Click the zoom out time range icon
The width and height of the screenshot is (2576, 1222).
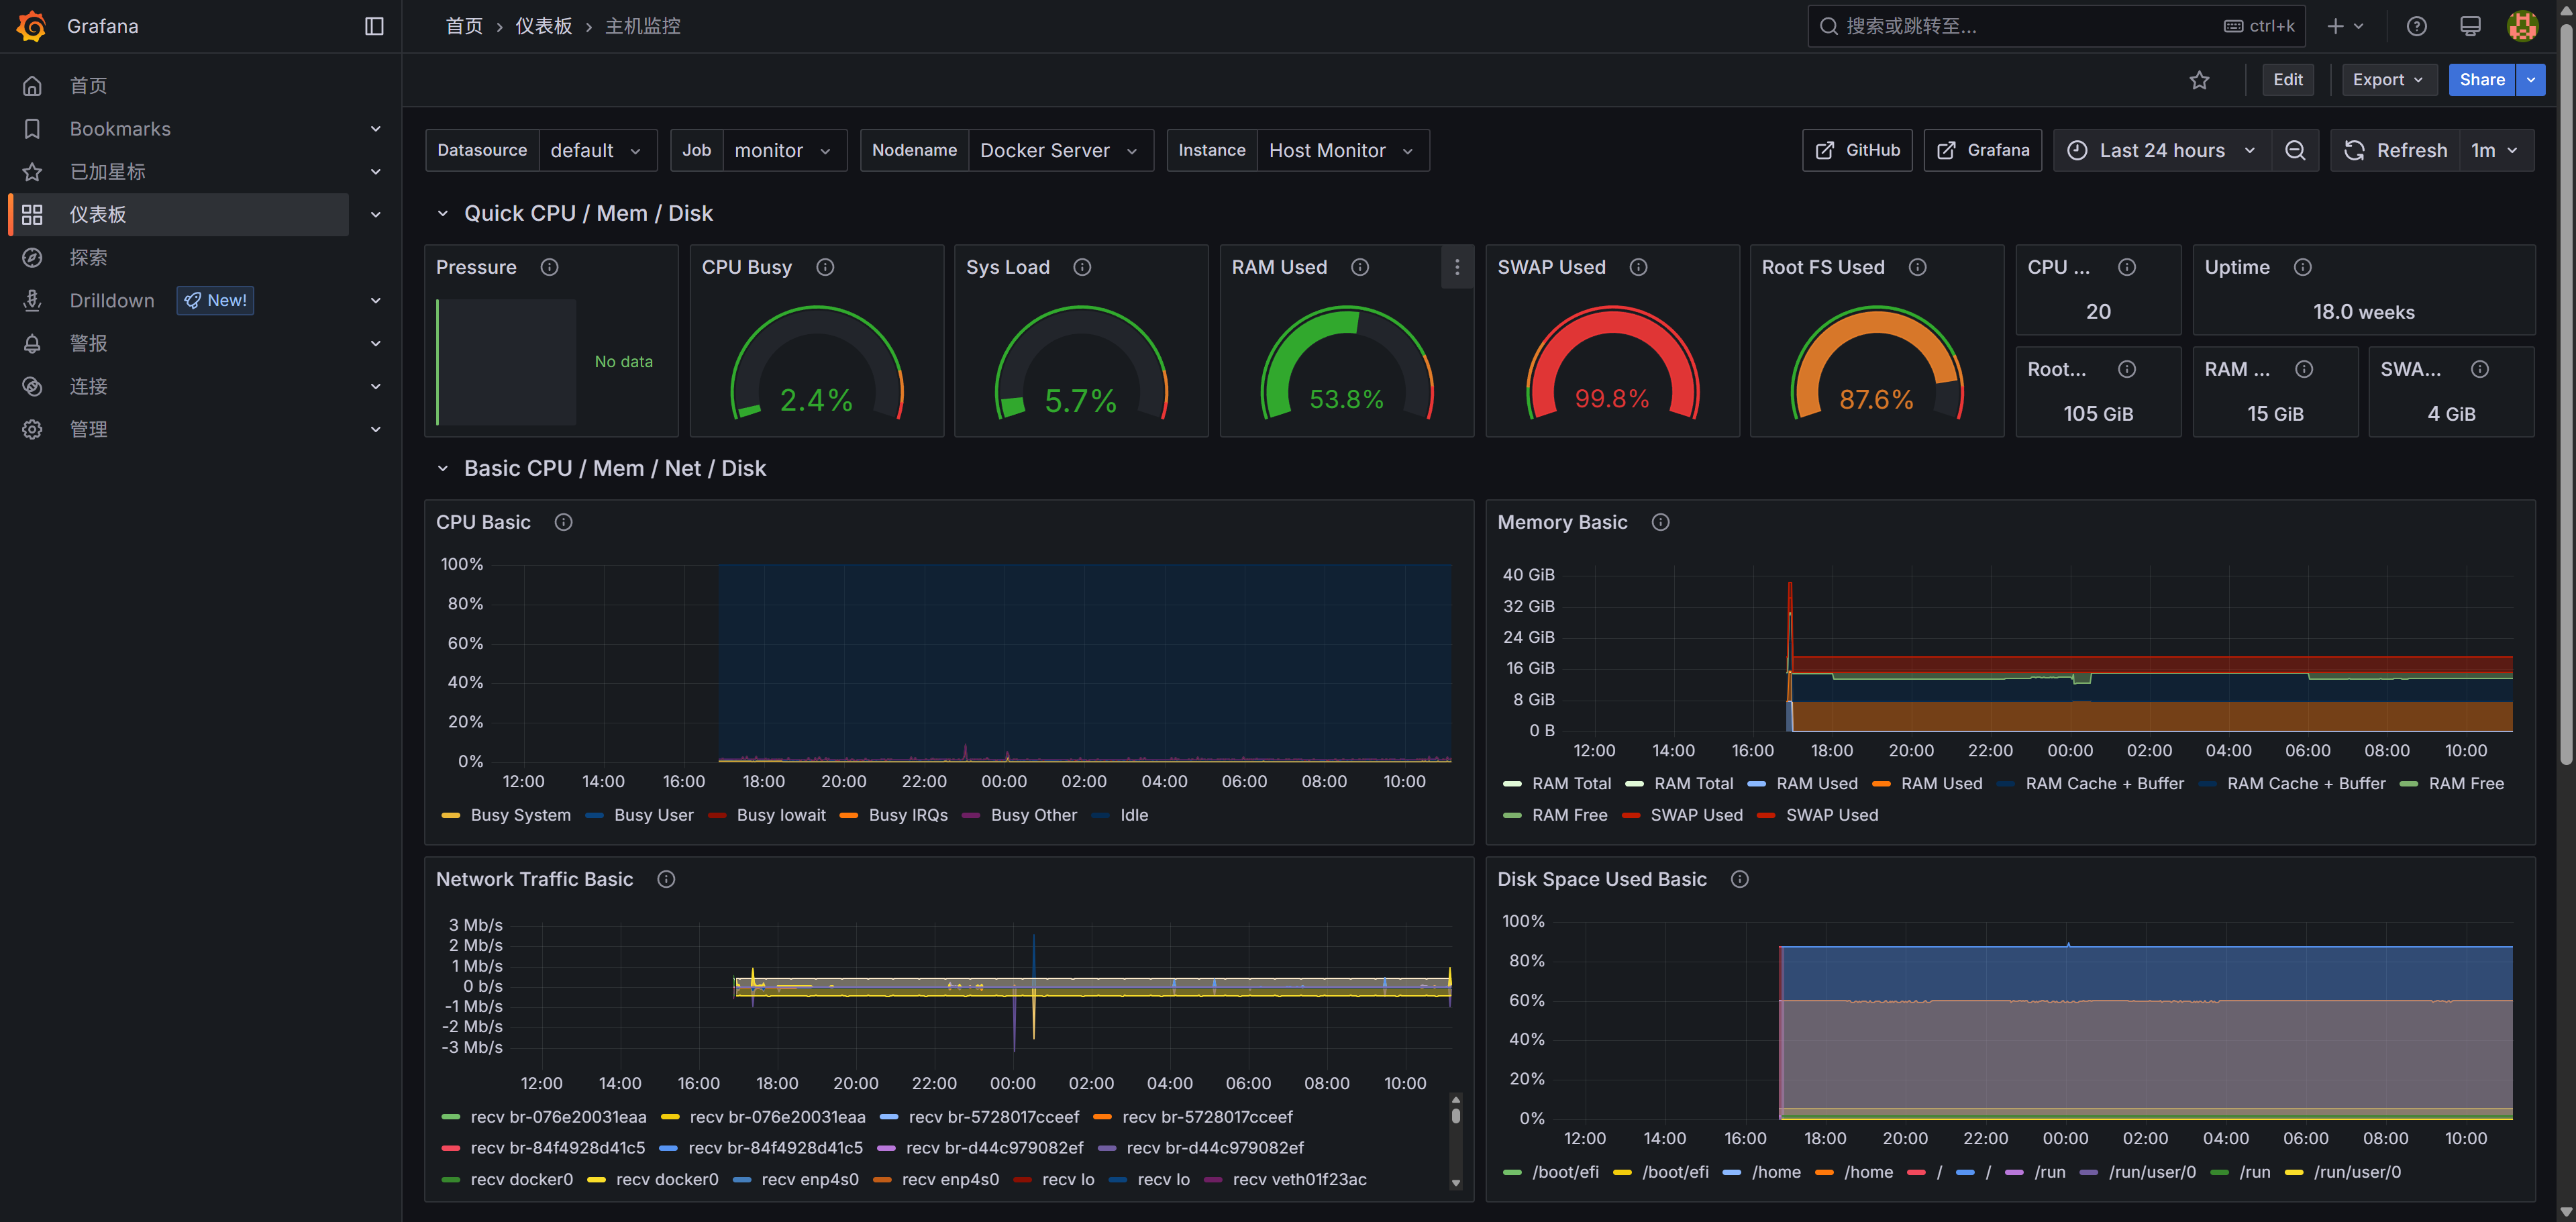[x=2295, y=150]
